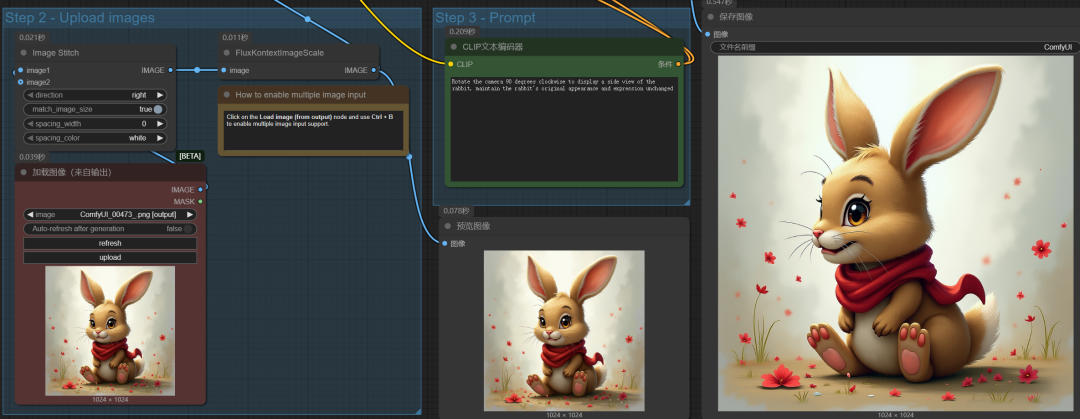The image size is (1080, 419).
Task: Click the IMAGE output port of Image Stitch
Action: click(x=170, y=70)
